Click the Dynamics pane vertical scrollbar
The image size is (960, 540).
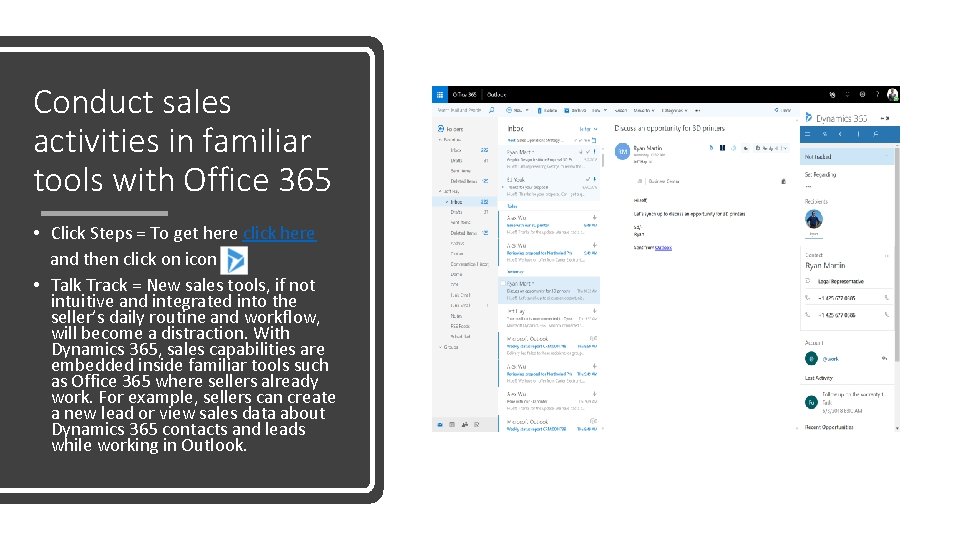[897, 257]
